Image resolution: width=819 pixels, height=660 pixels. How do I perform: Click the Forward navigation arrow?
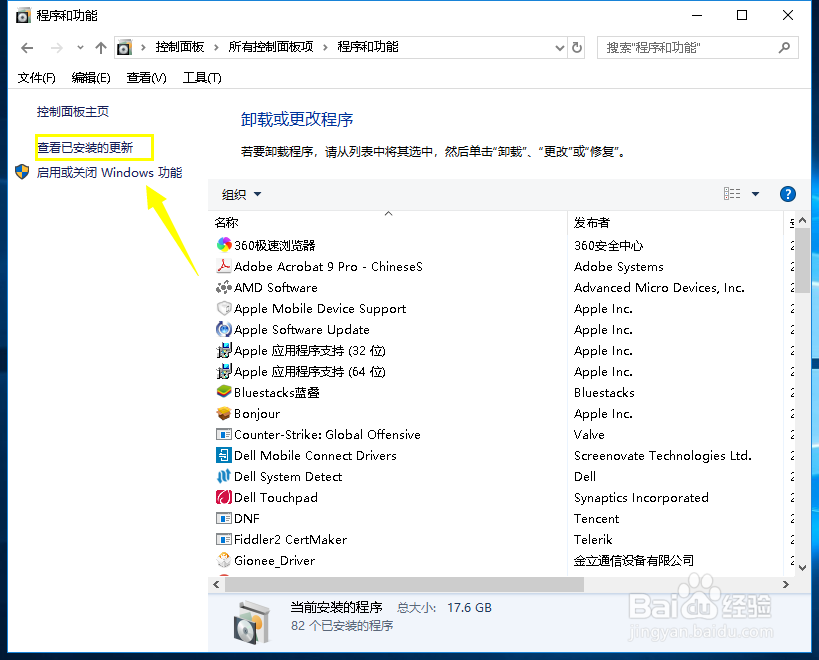coord(56,48)
